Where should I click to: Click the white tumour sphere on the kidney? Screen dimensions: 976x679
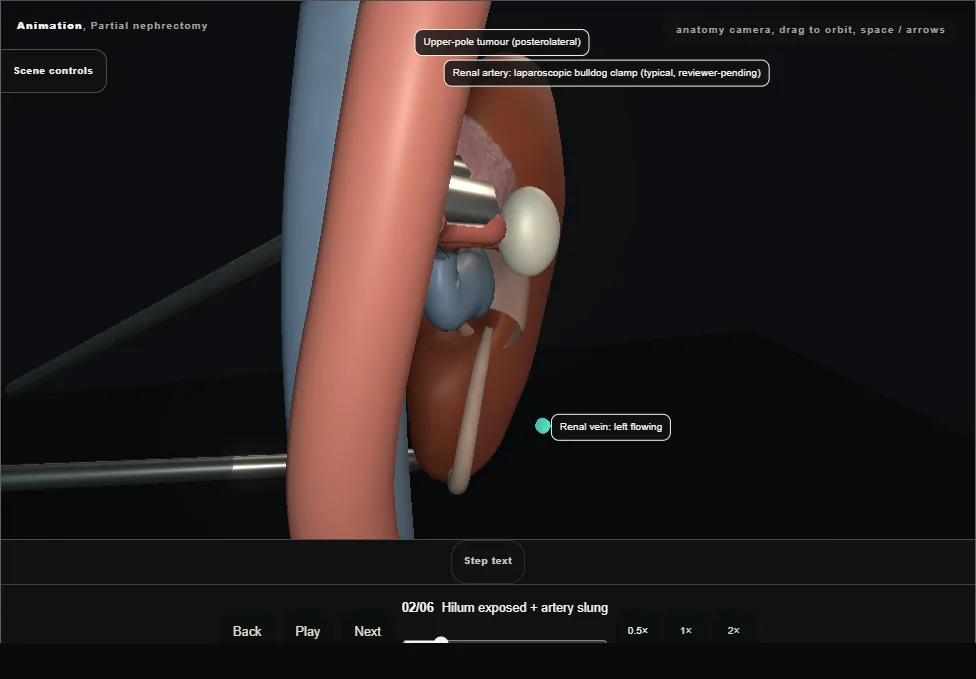530,231
